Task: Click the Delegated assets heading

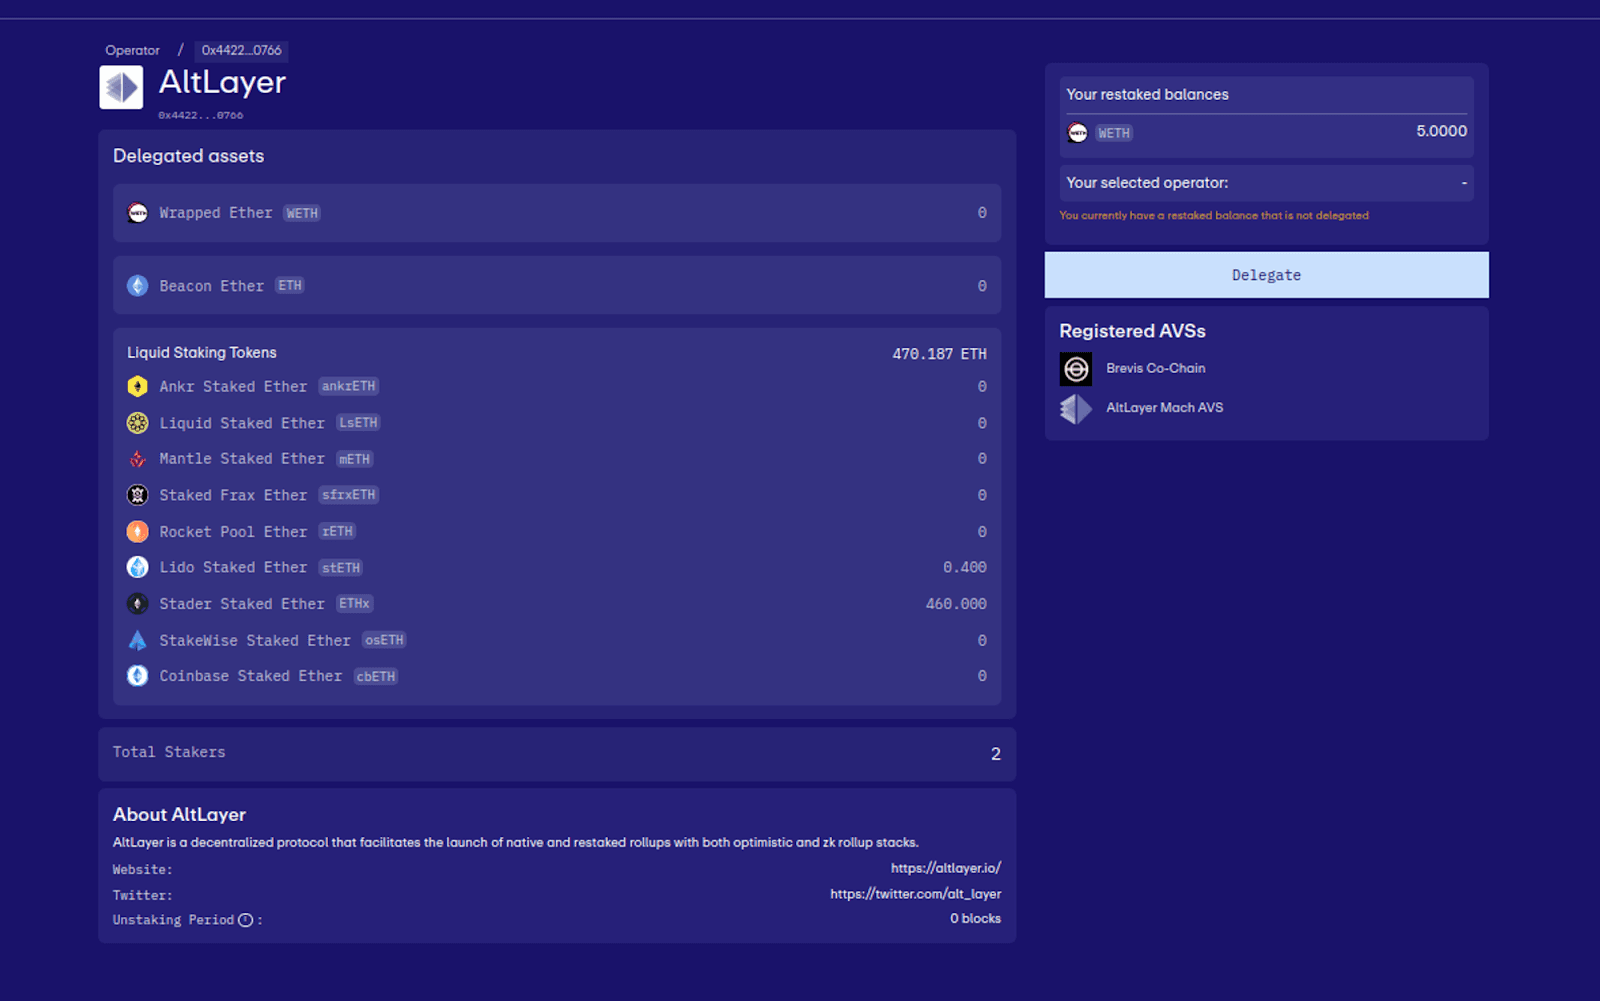Action: click(x=188, y=156)
